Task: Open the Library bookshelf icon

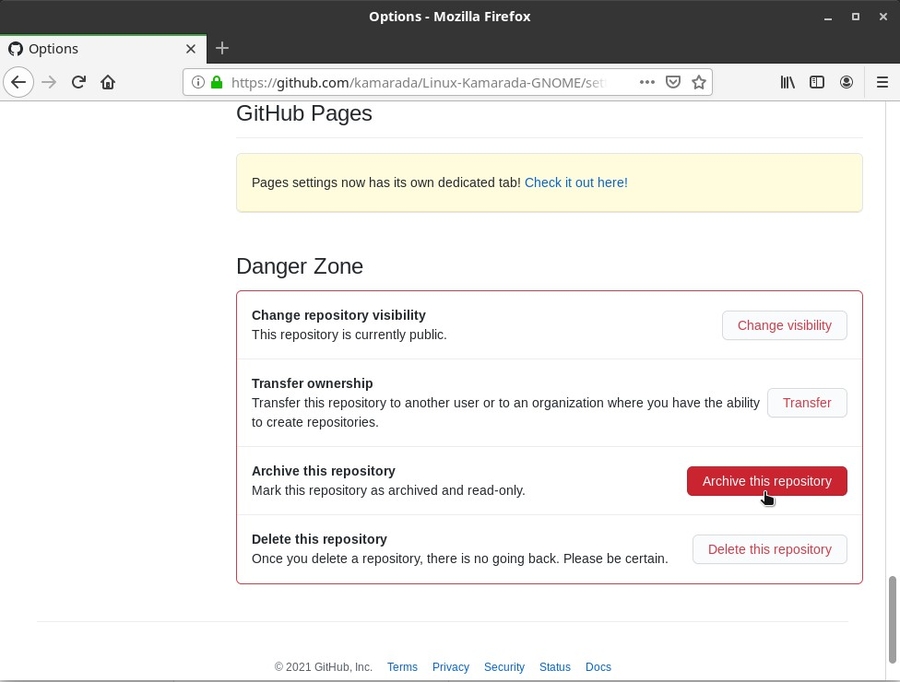Action: [788, 83]
